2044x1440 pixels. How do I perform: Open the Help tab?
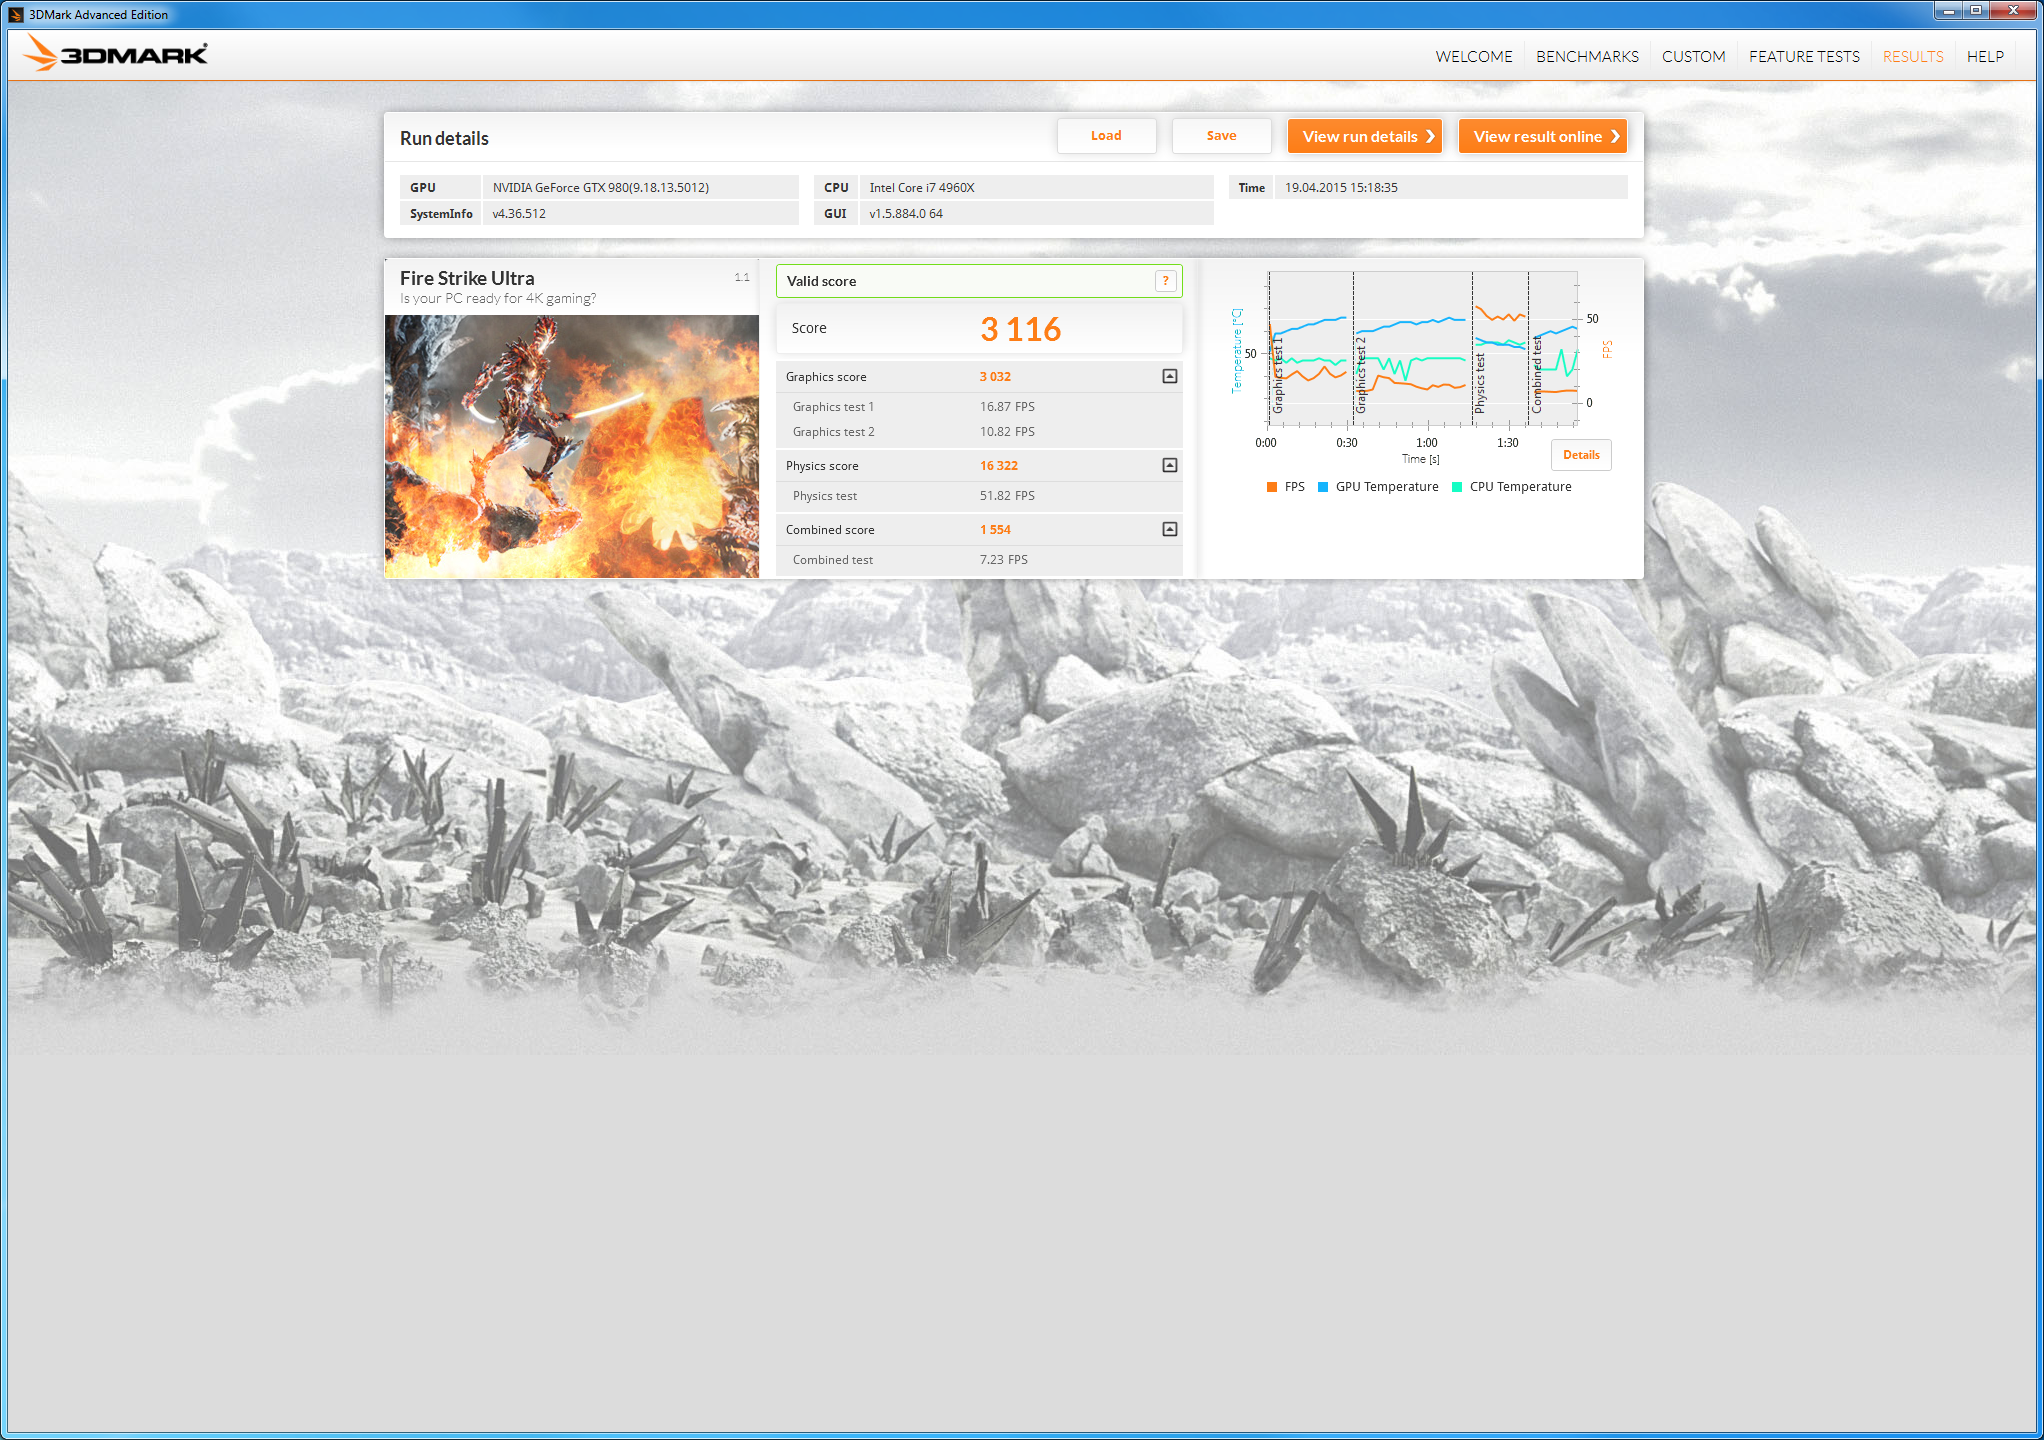(x=1985, y=57)
